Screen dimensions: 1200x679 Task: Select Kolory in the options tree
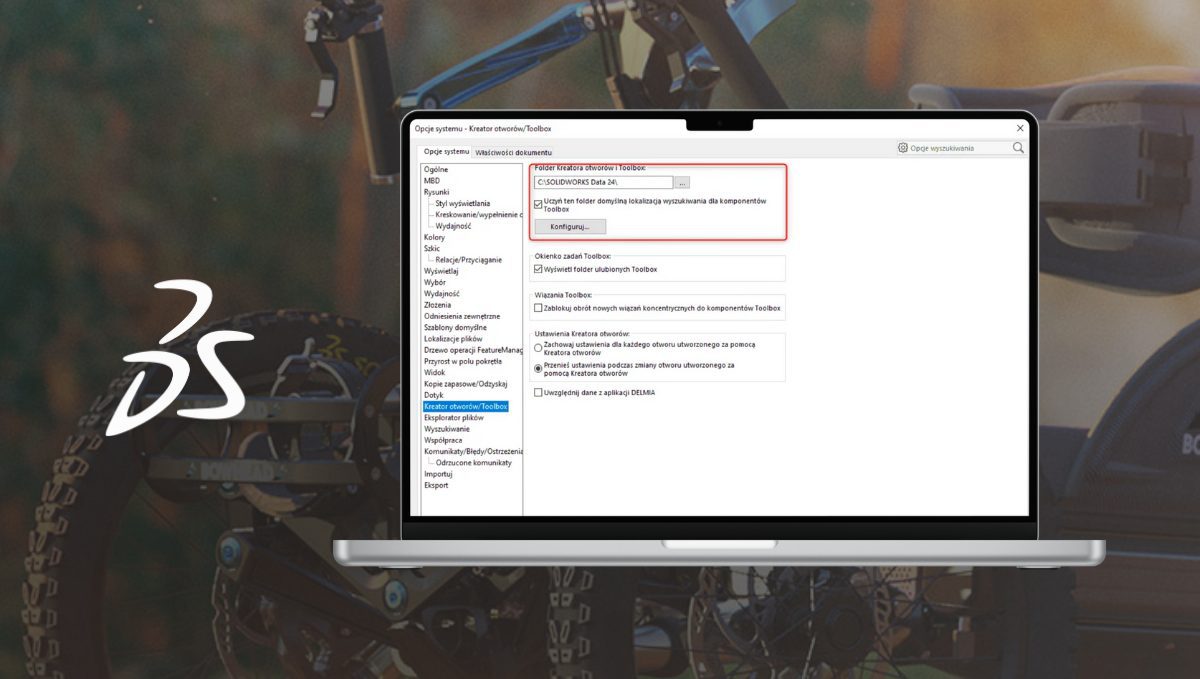435,237
